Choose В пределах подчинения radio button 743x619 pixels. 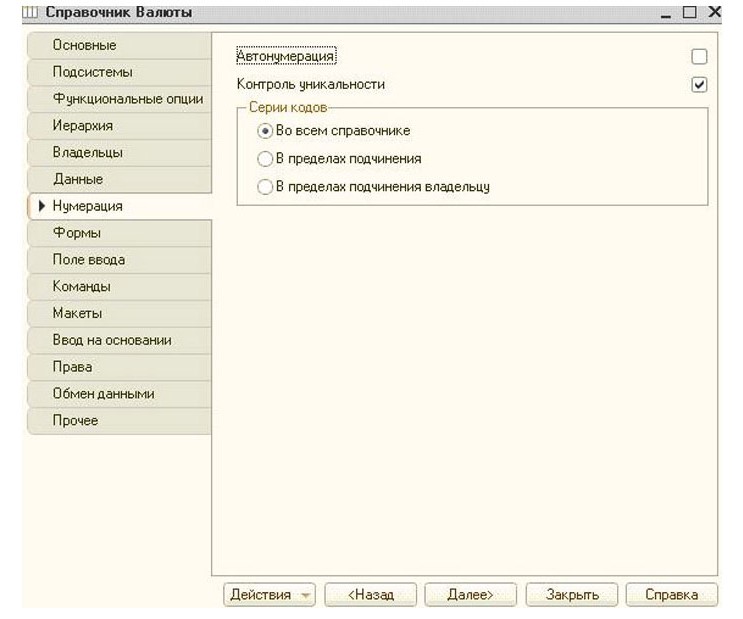(x=265, y=158)
